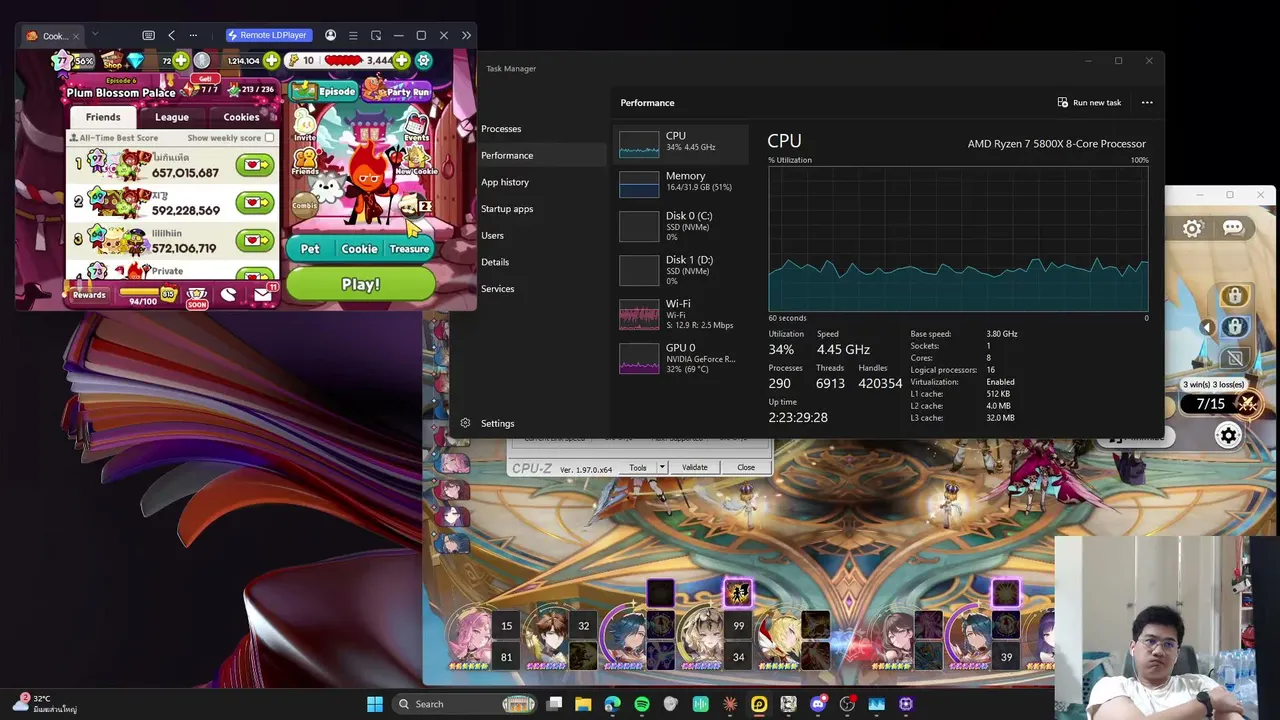
Task: Open the LDPlayer keyboard mapping icon
Action: 149,36
